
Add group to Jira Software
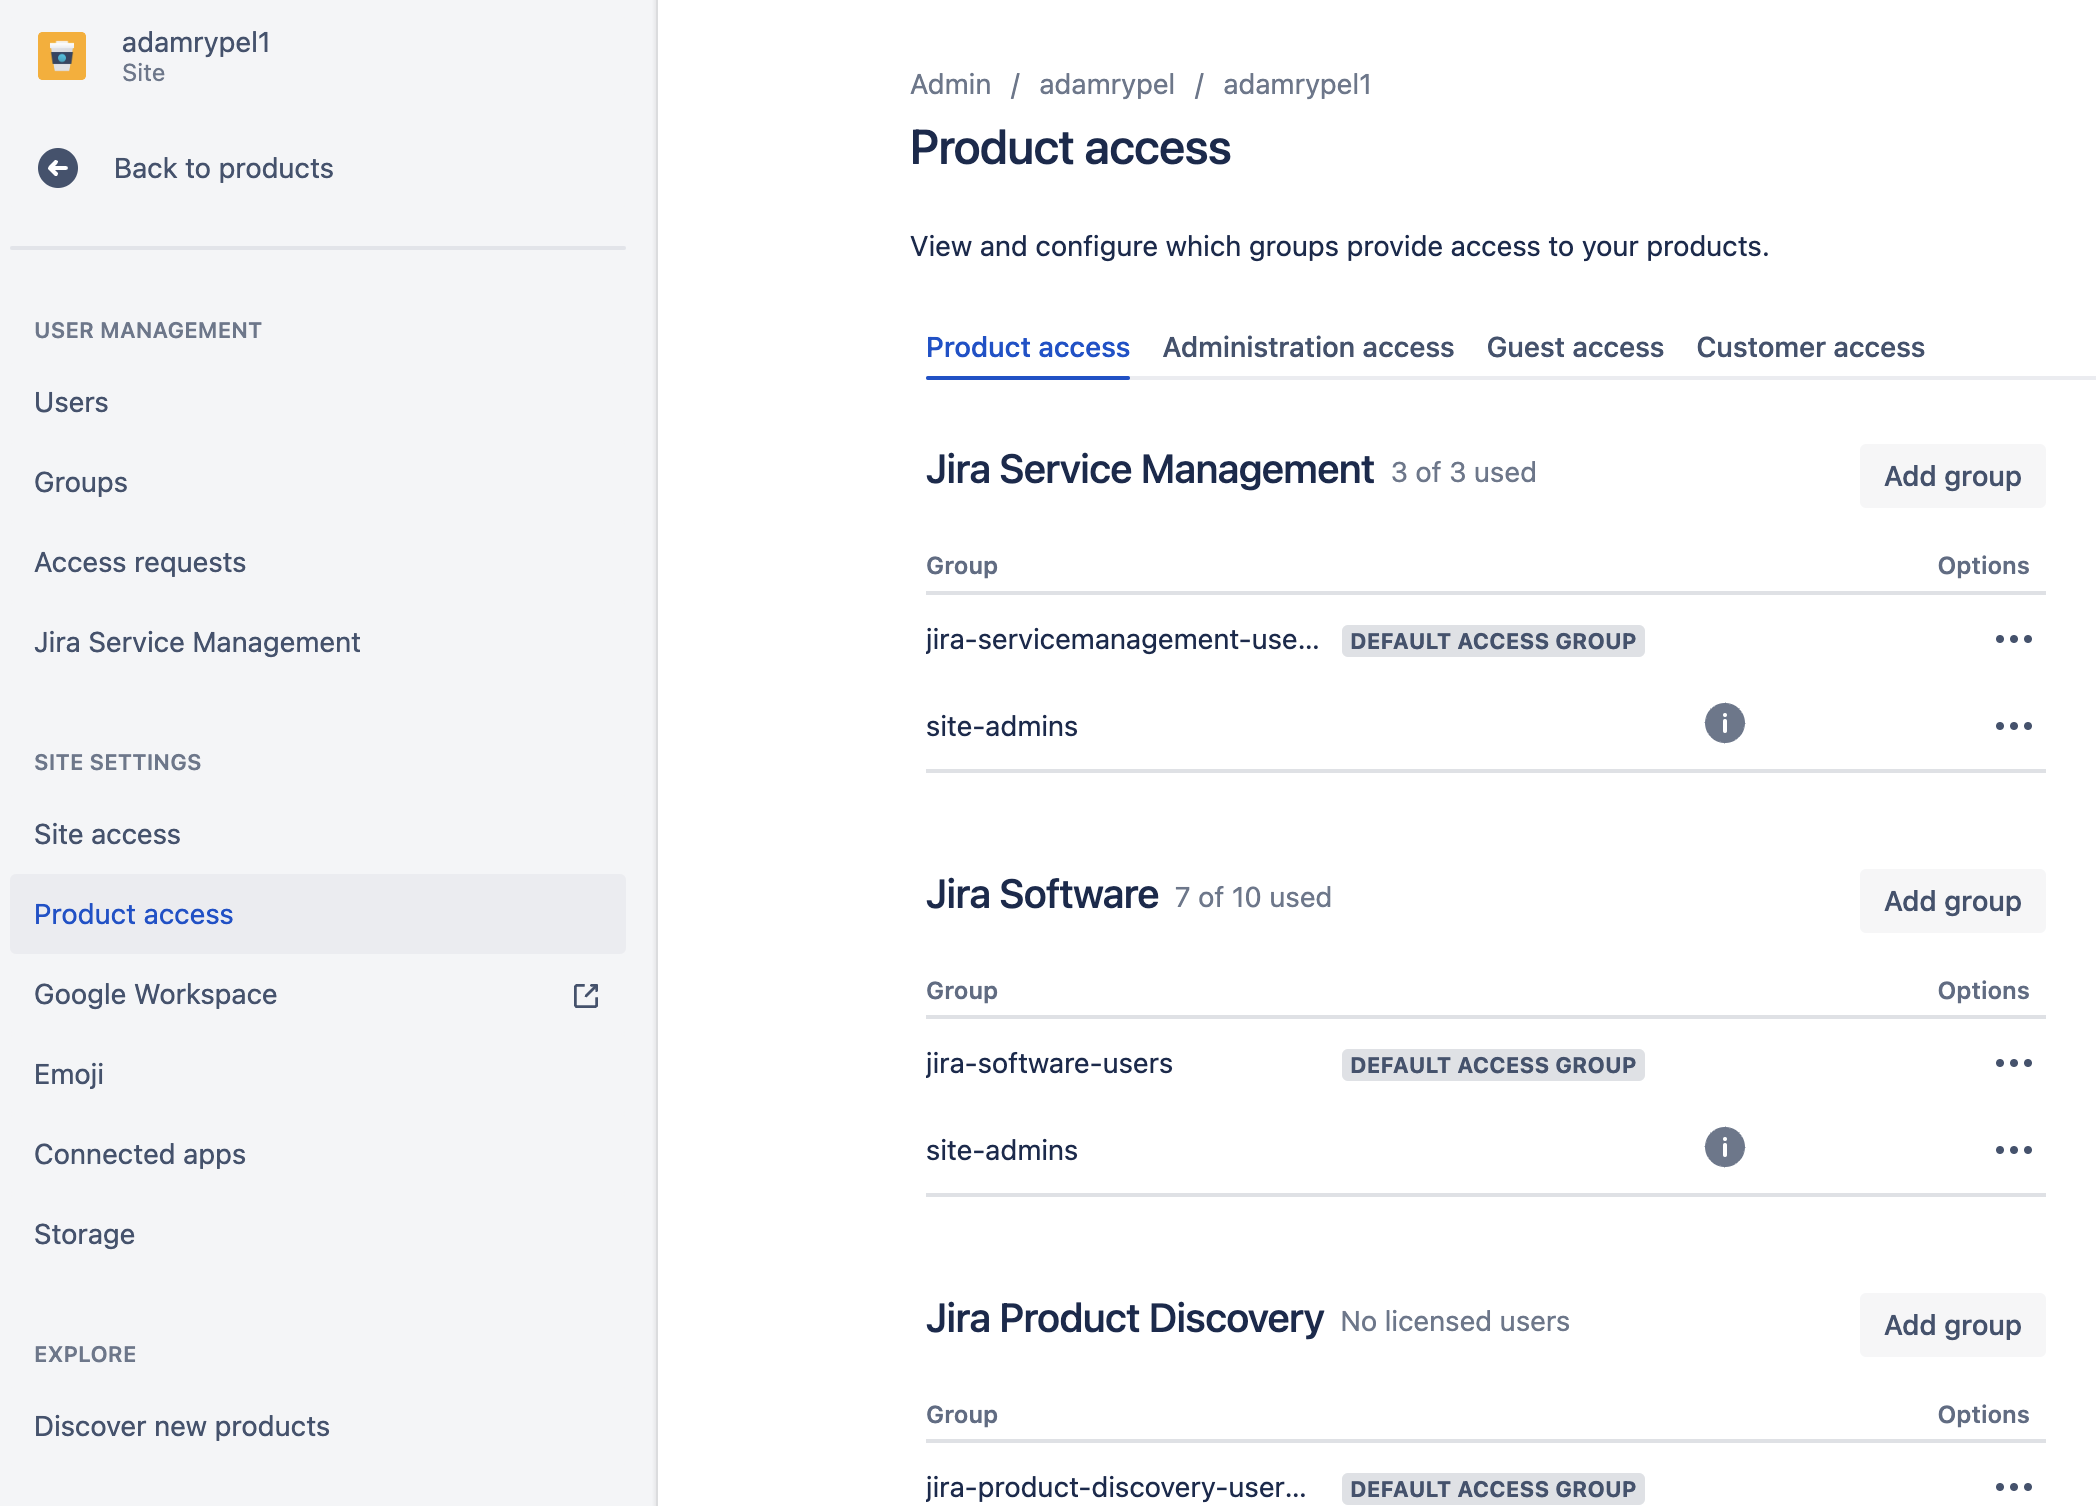[1951, 901]
